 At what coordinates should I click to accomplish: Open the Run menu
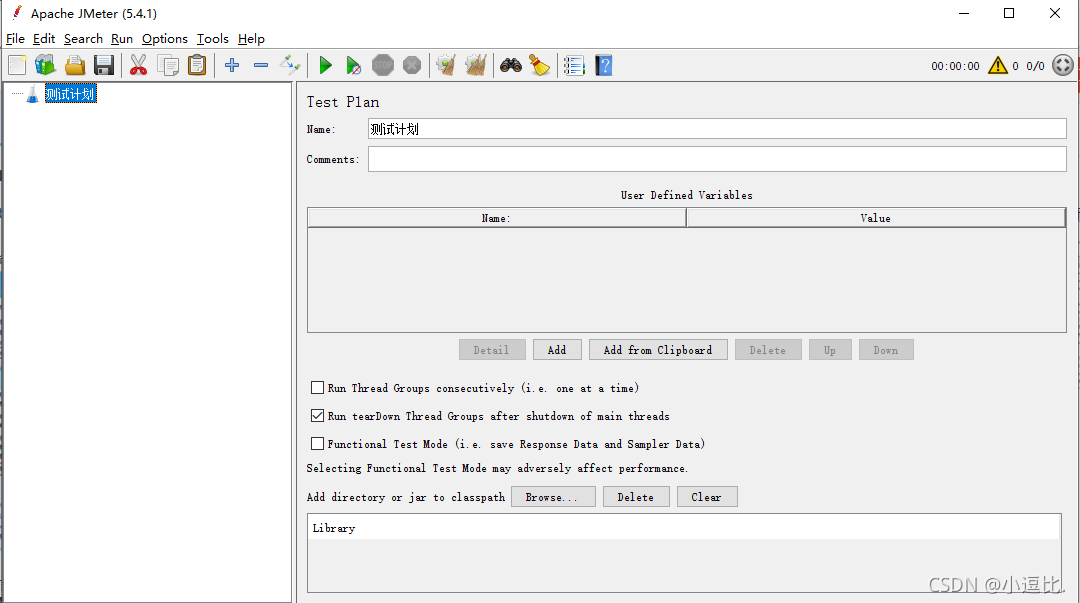pos(122,39)
